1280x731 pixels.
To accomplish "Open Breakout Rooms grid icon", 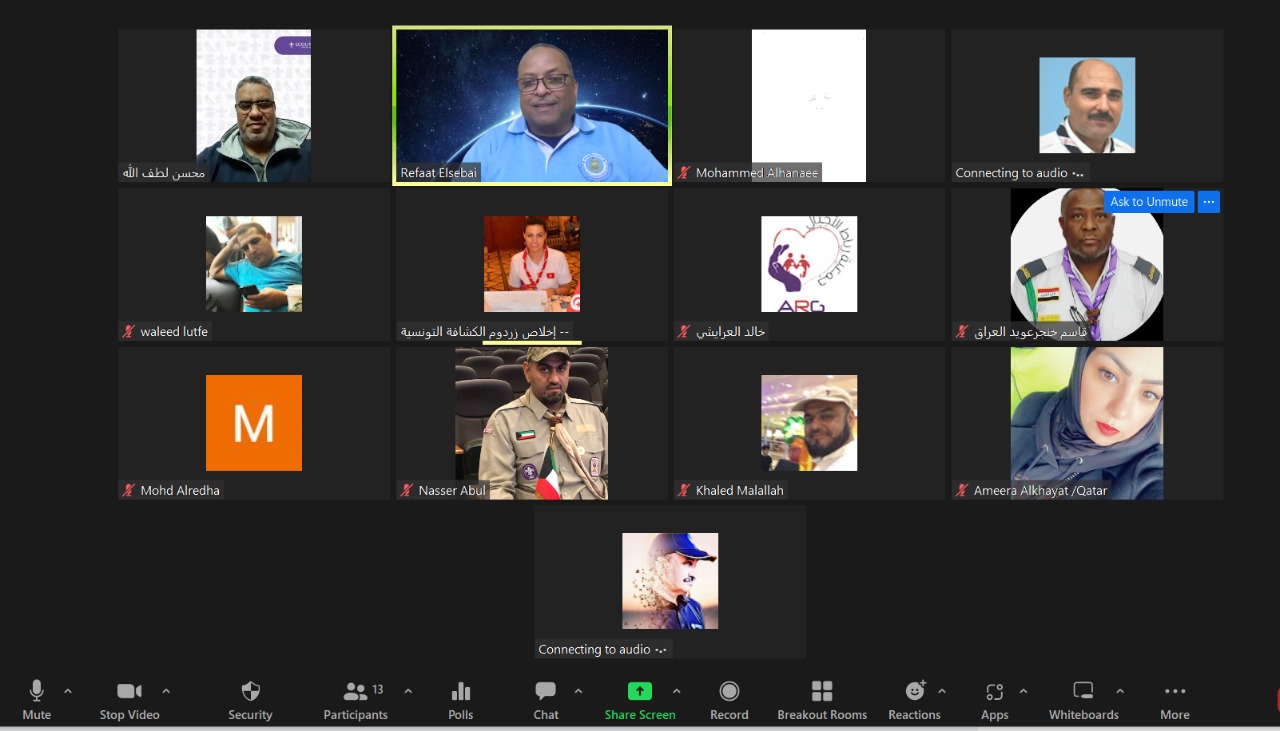I will coord(822,692).
